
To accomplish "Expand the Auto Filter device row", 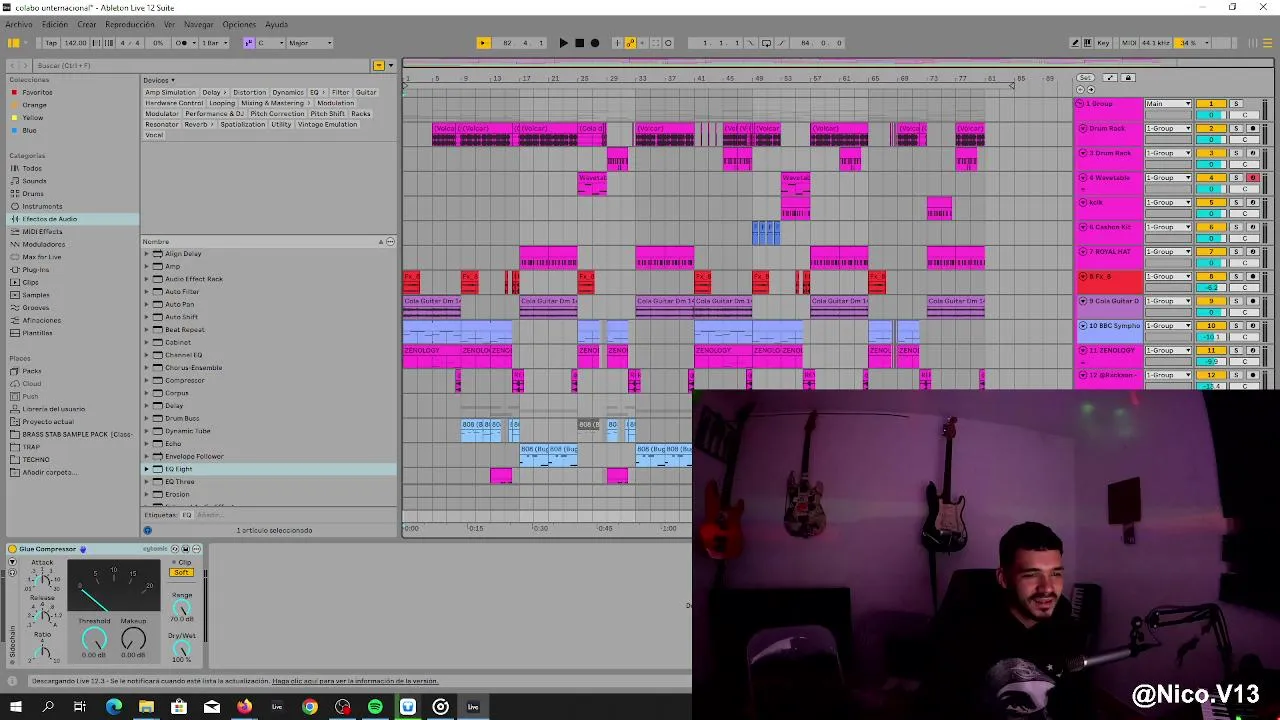I will tap(146, 292).
